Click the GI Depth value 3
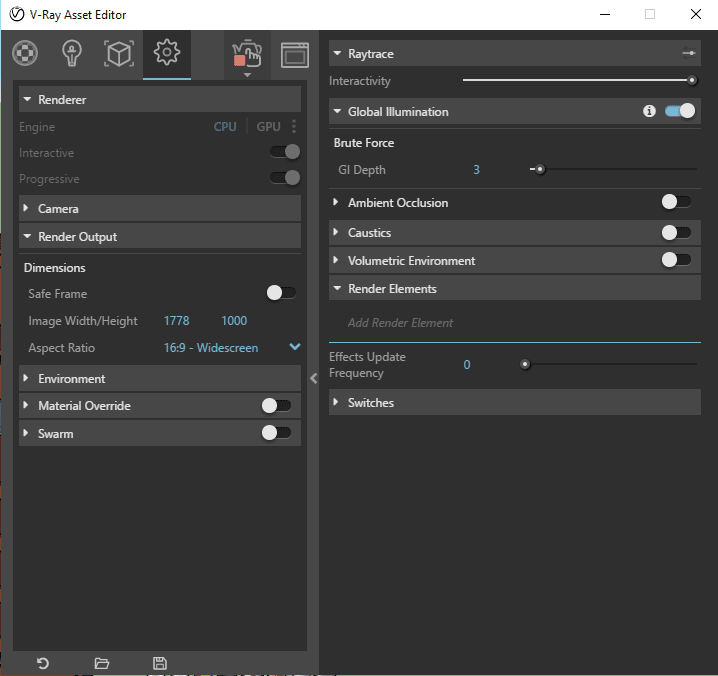718x676 pixels. (x=476, y=170)
